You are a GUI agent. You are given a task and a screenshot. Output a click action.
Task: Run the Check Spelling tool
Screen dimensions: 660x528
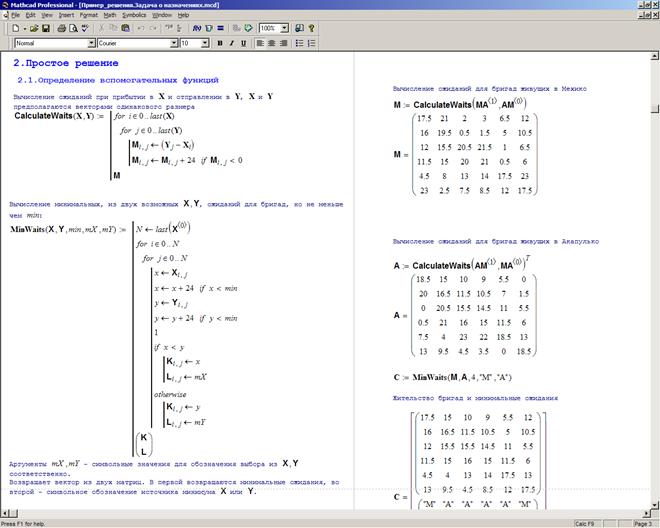85,28
